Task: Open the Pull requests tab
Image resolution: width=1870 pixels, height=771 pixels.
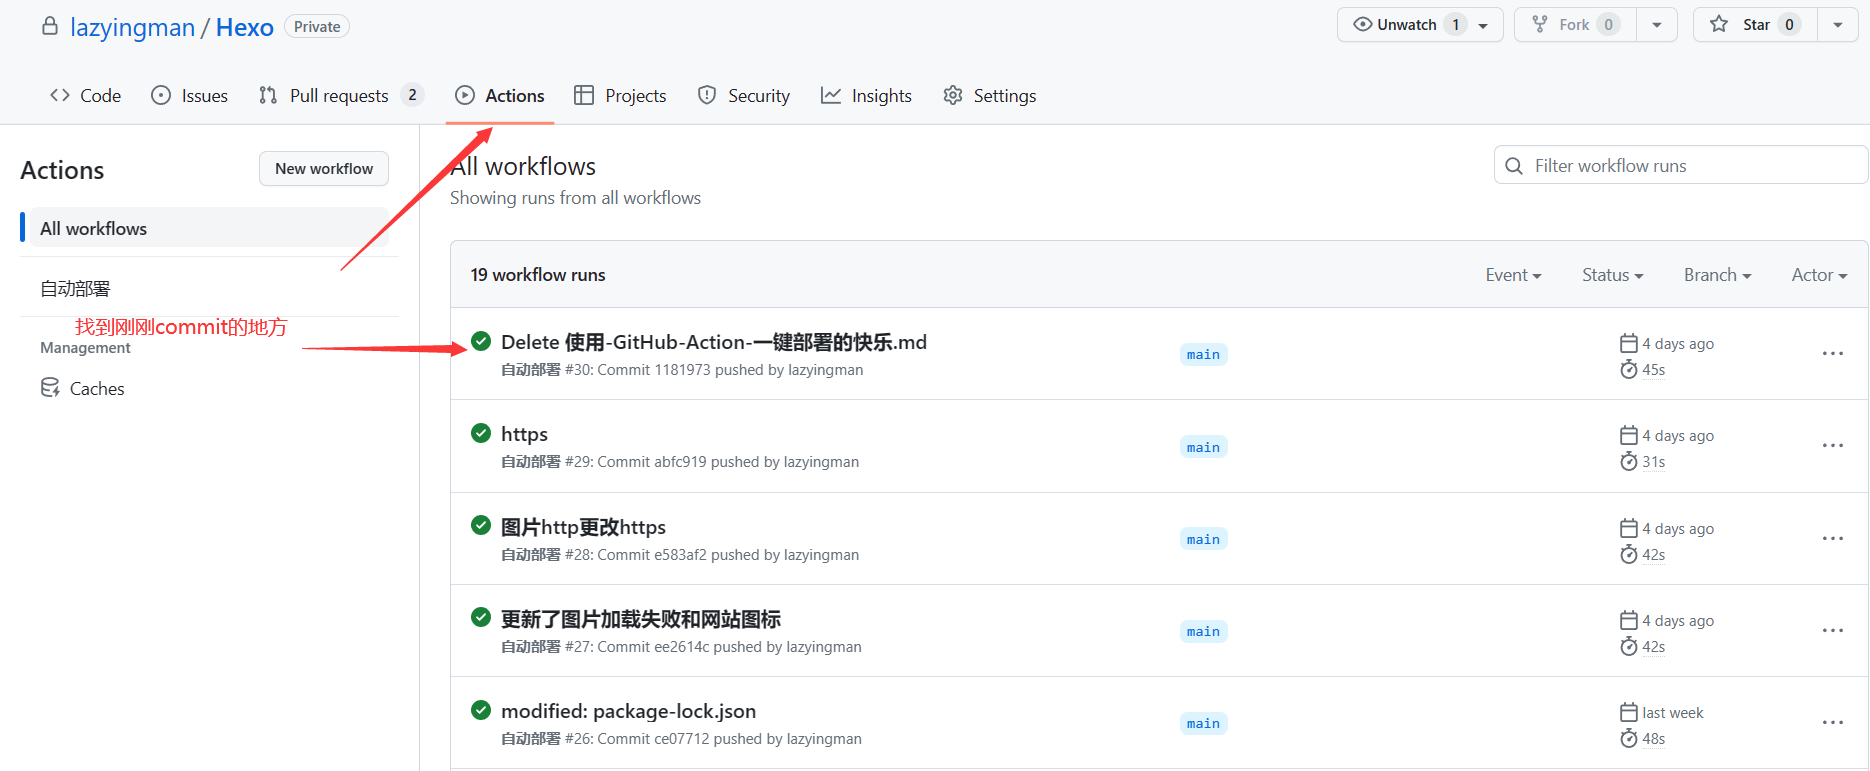Action: pyautogui.click(x=341, y=95)
